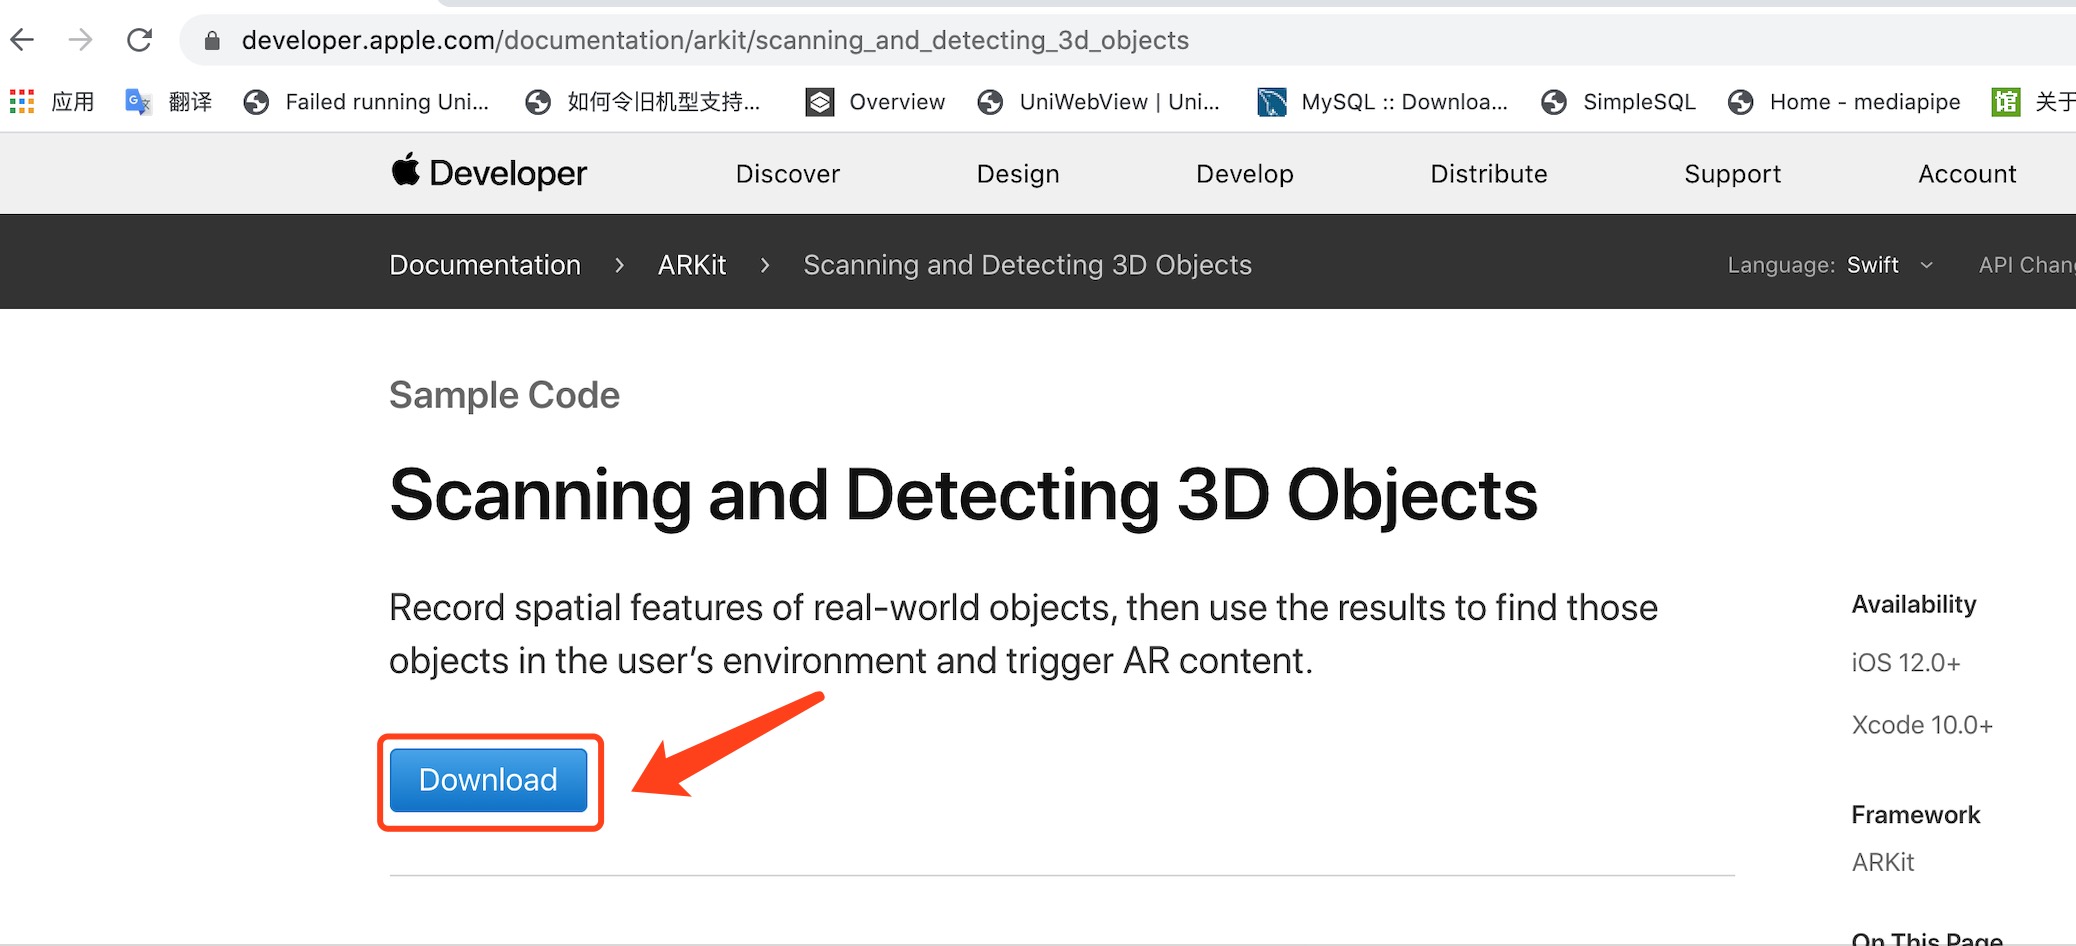Open the SimpleSQL bookmark
The image size is (2076, 946).
tap(1618, 101)
